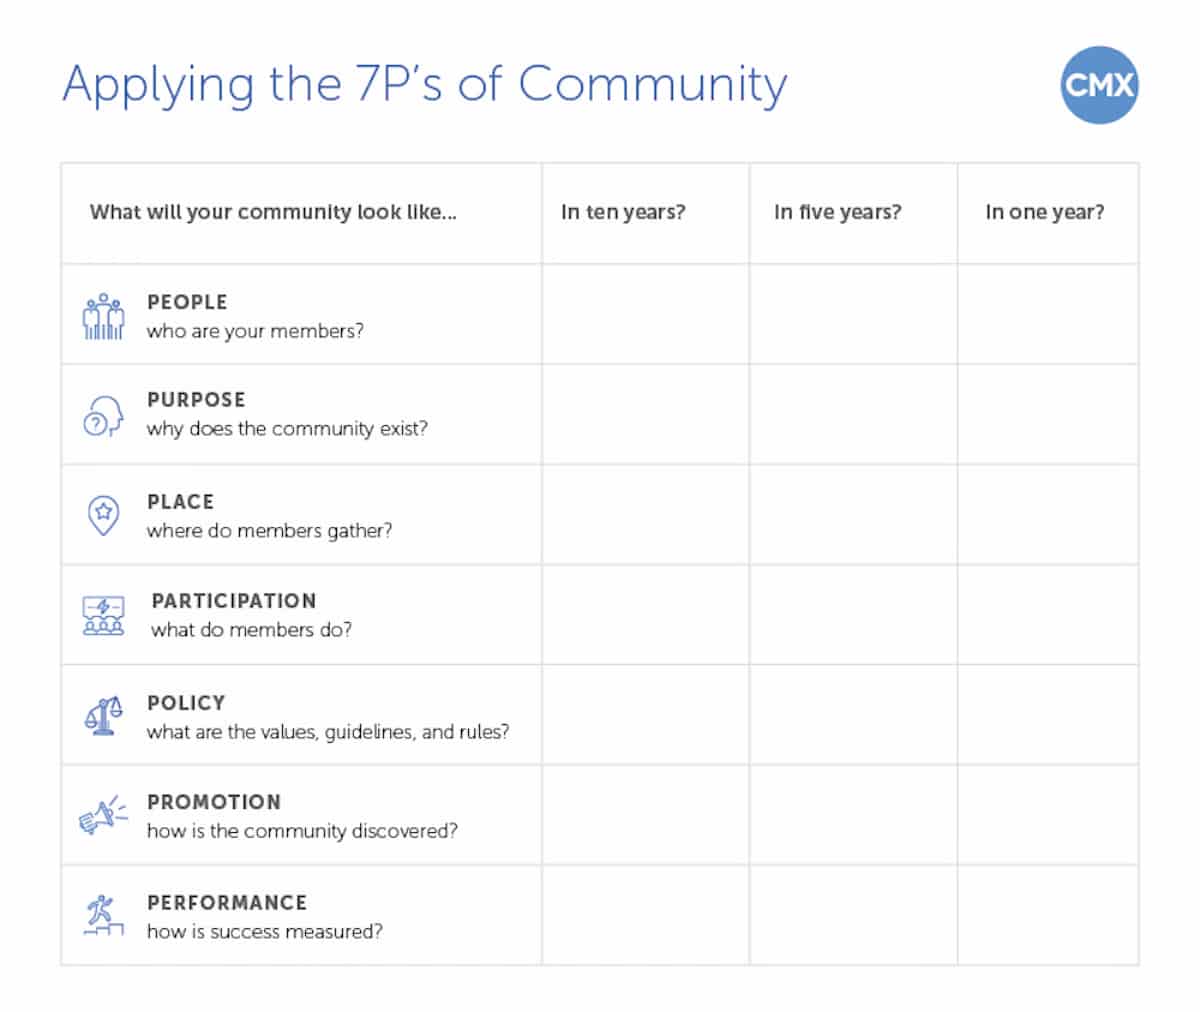This screenshot has width=1200, height=1012.
Task: Click the PROMOTION row heading
Action: [x=214, y=802]
